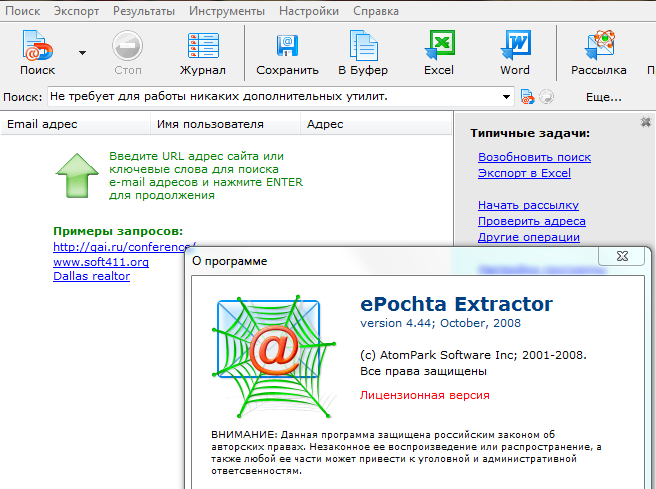This screenshot has height=489, width=656.
Task: Click the Возобновить поиск link
Action: [x=534, y=157]
